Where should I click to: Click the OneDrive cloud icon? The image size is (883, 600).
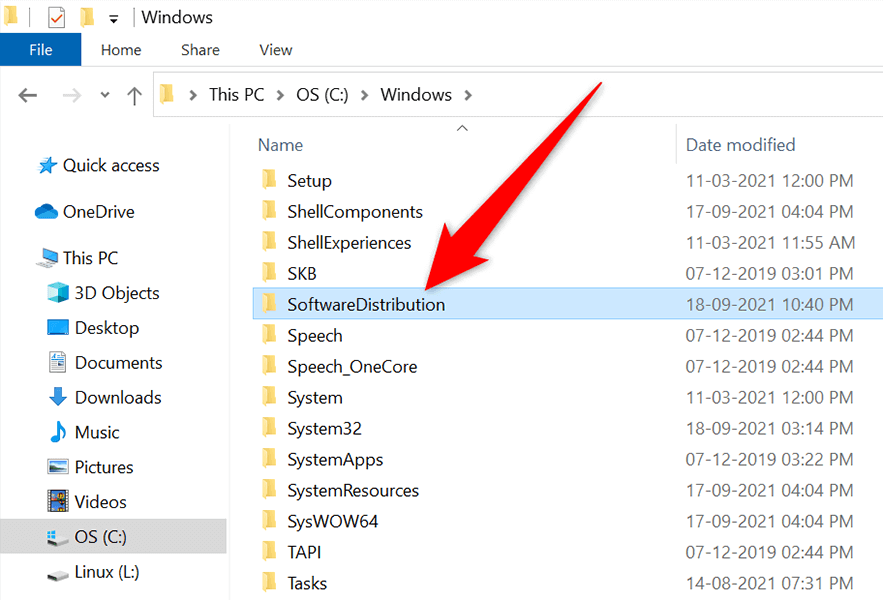pos(46,212)
